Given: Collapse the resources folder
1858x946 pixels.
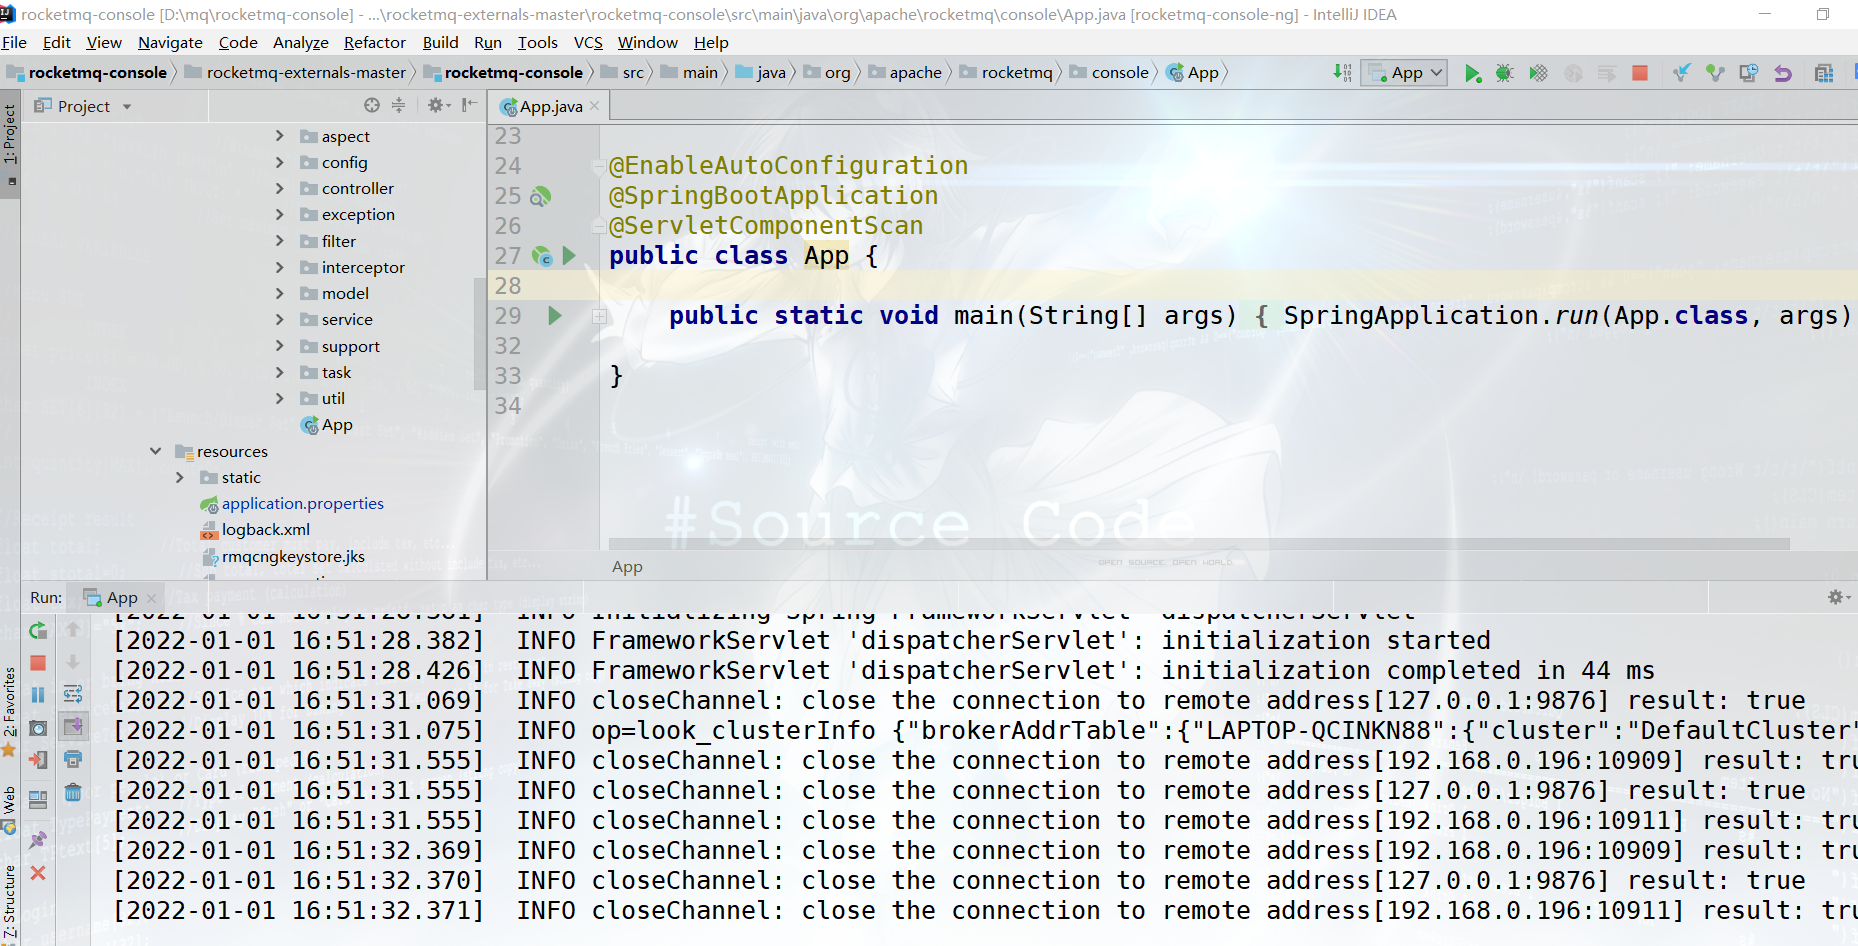Looking at the screenshot, I should (156, 451).
